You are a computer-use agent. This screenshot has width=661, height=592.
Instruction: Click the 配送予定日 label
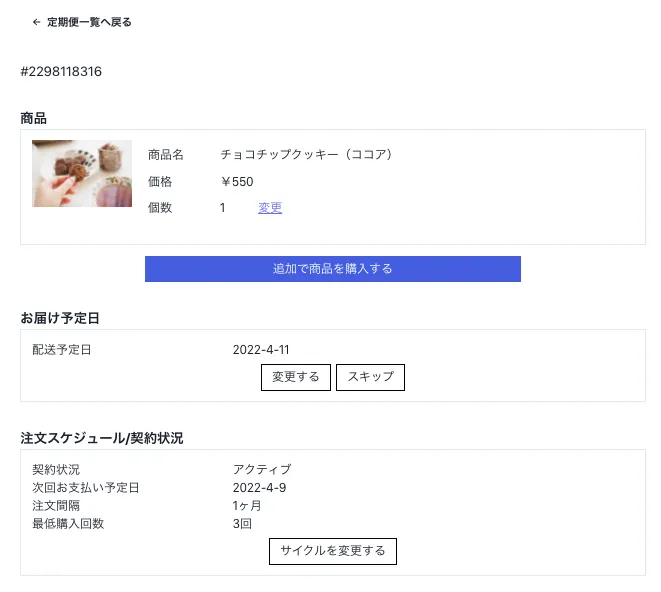click(x=62, y=350)
